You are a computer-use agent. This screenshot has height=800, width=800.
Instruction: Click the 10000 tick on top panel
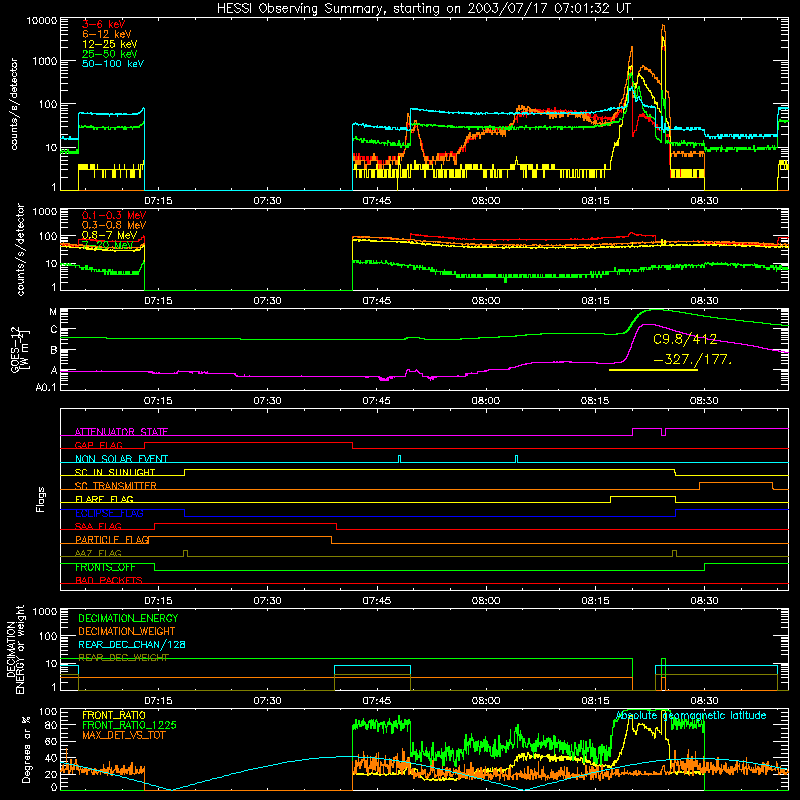[x=42, y=20]
